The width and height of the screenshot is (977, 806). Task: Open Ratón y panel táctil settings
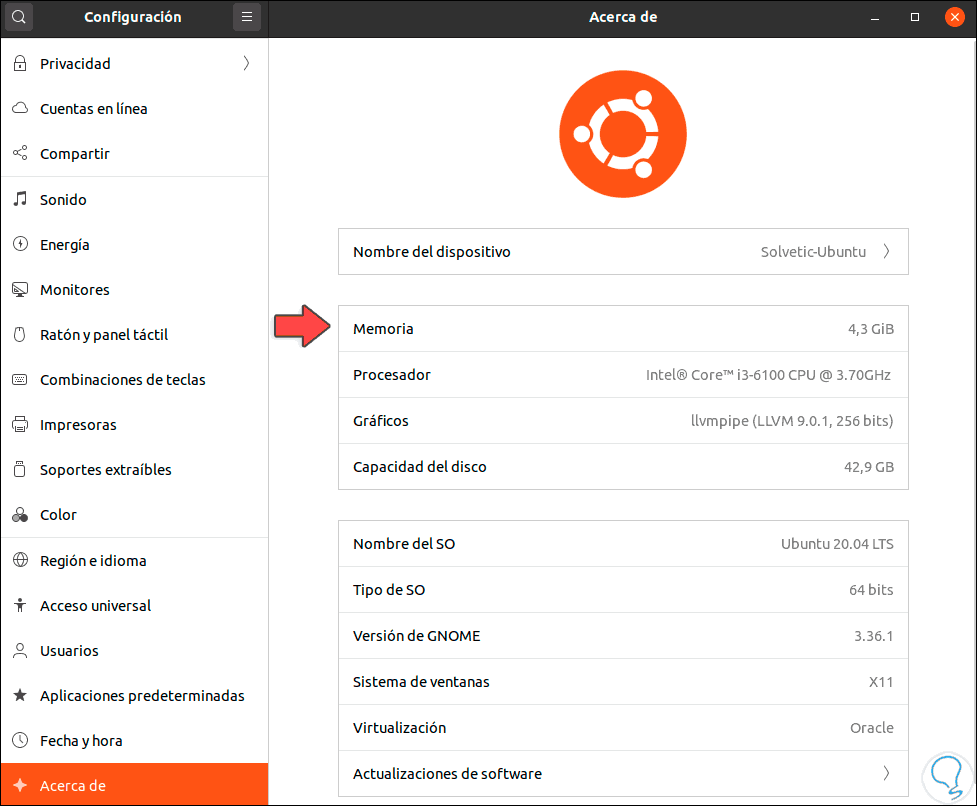tap(135, 334)
